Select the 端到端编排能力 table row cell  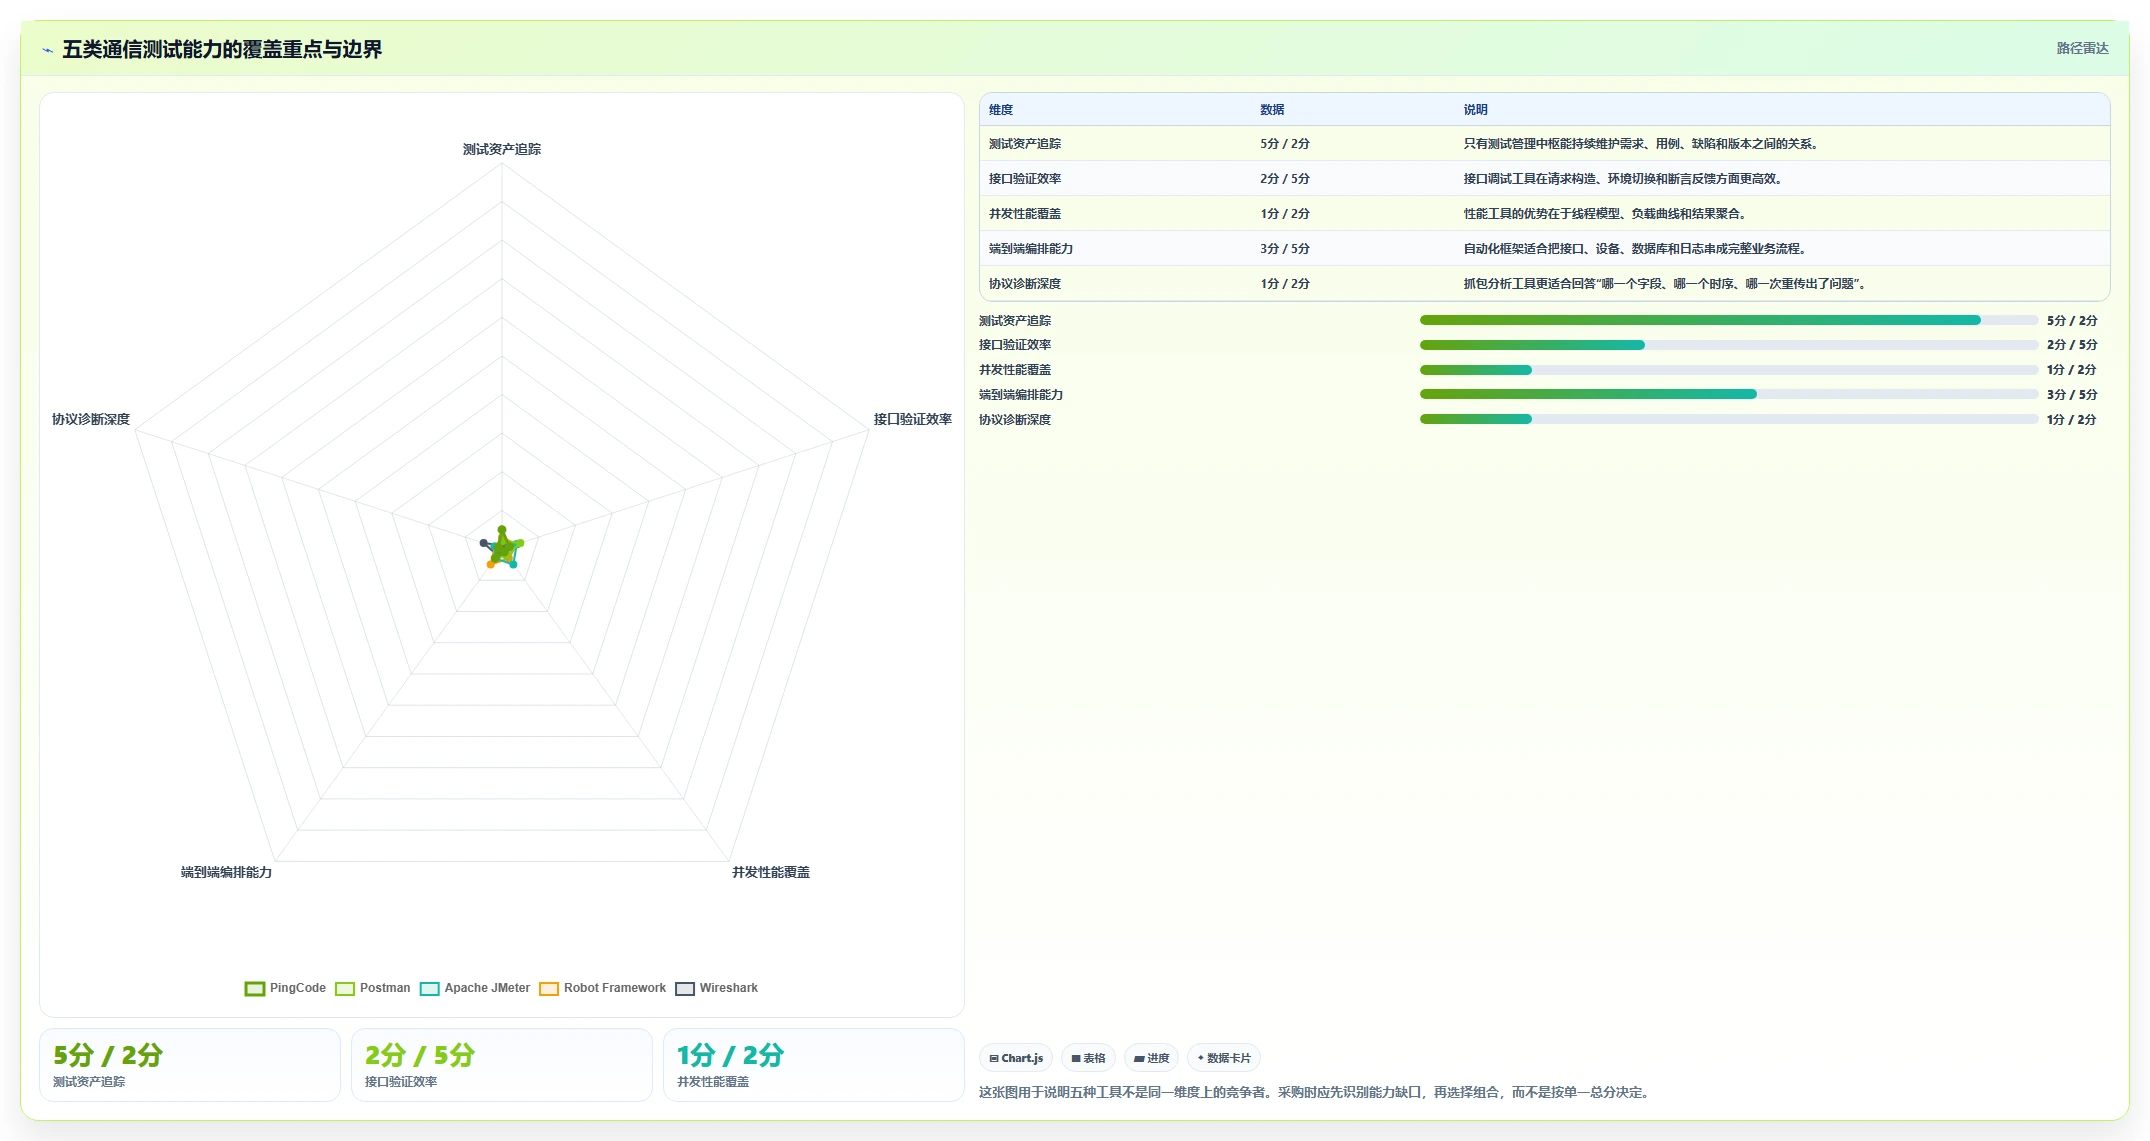(x=1031, y=249)
